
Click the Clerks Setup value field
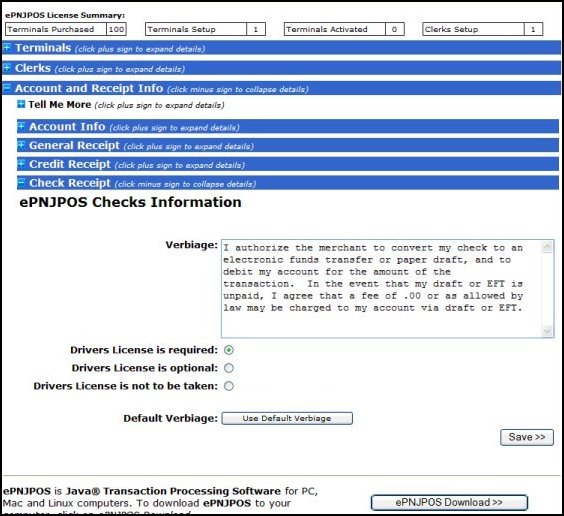533,29
